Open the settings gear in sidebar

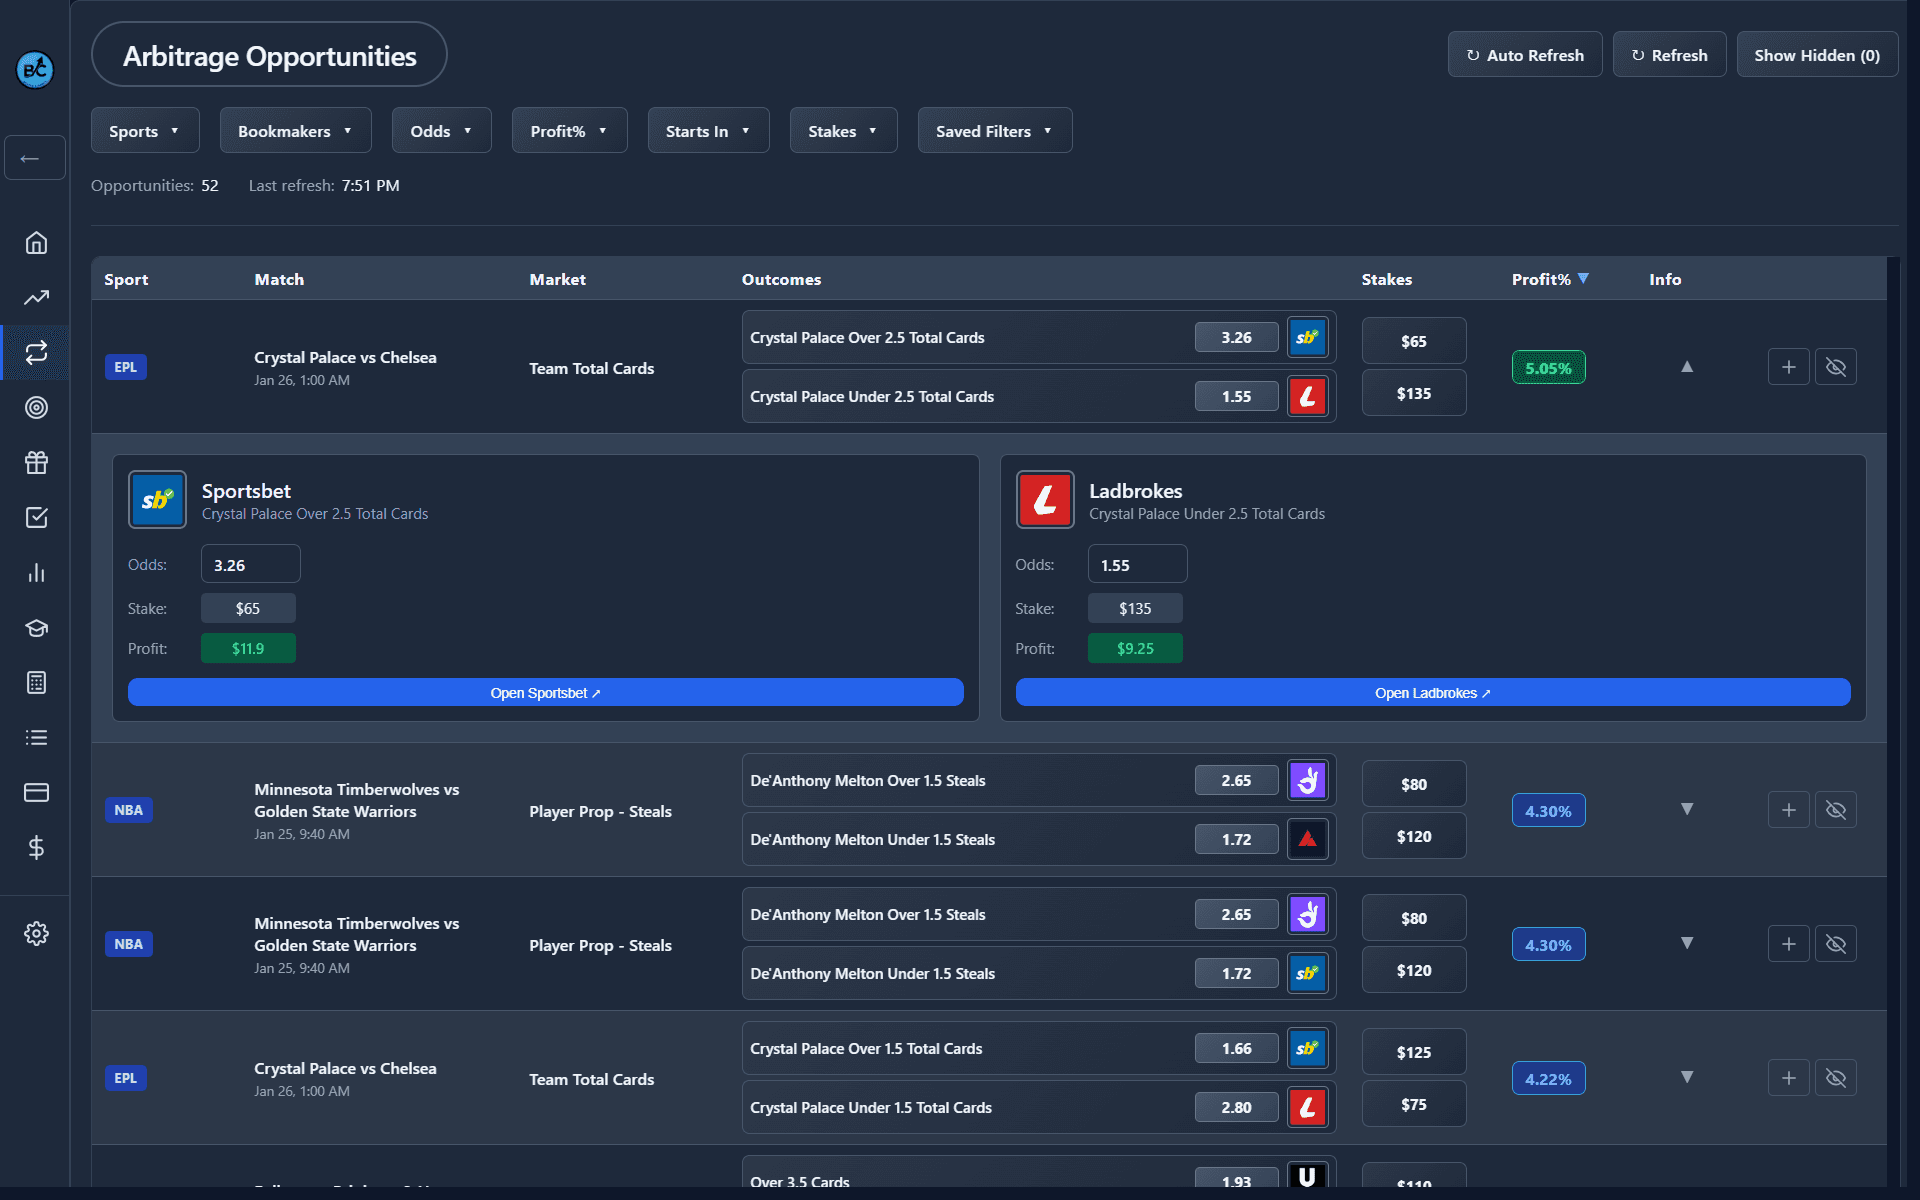(36, 933)
